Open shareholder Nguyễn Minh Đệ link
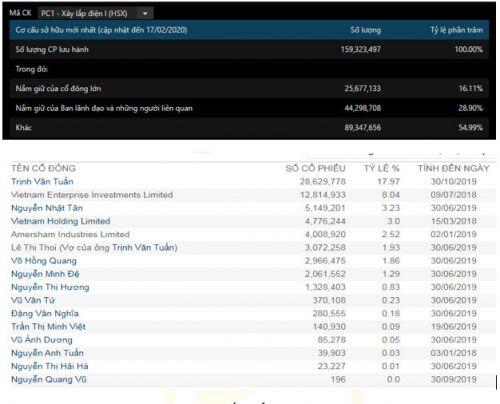 pos(45,274)
